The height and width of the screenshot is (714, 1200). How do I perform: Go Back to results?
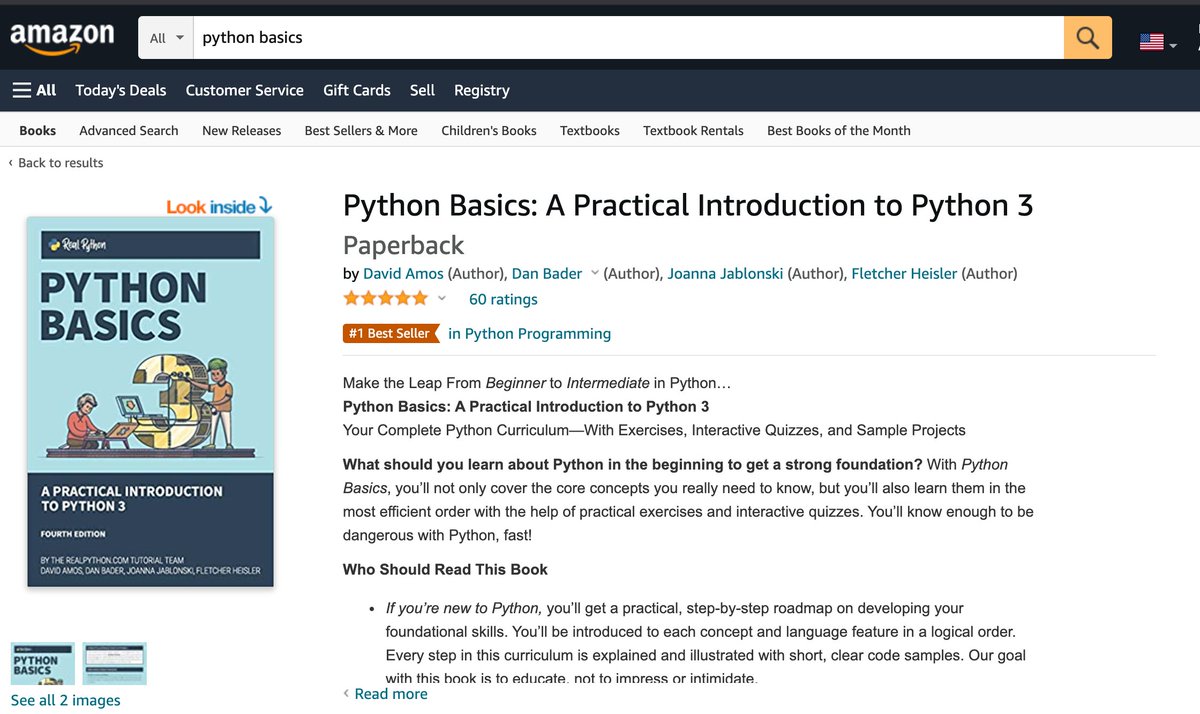(x=56, y=163)
